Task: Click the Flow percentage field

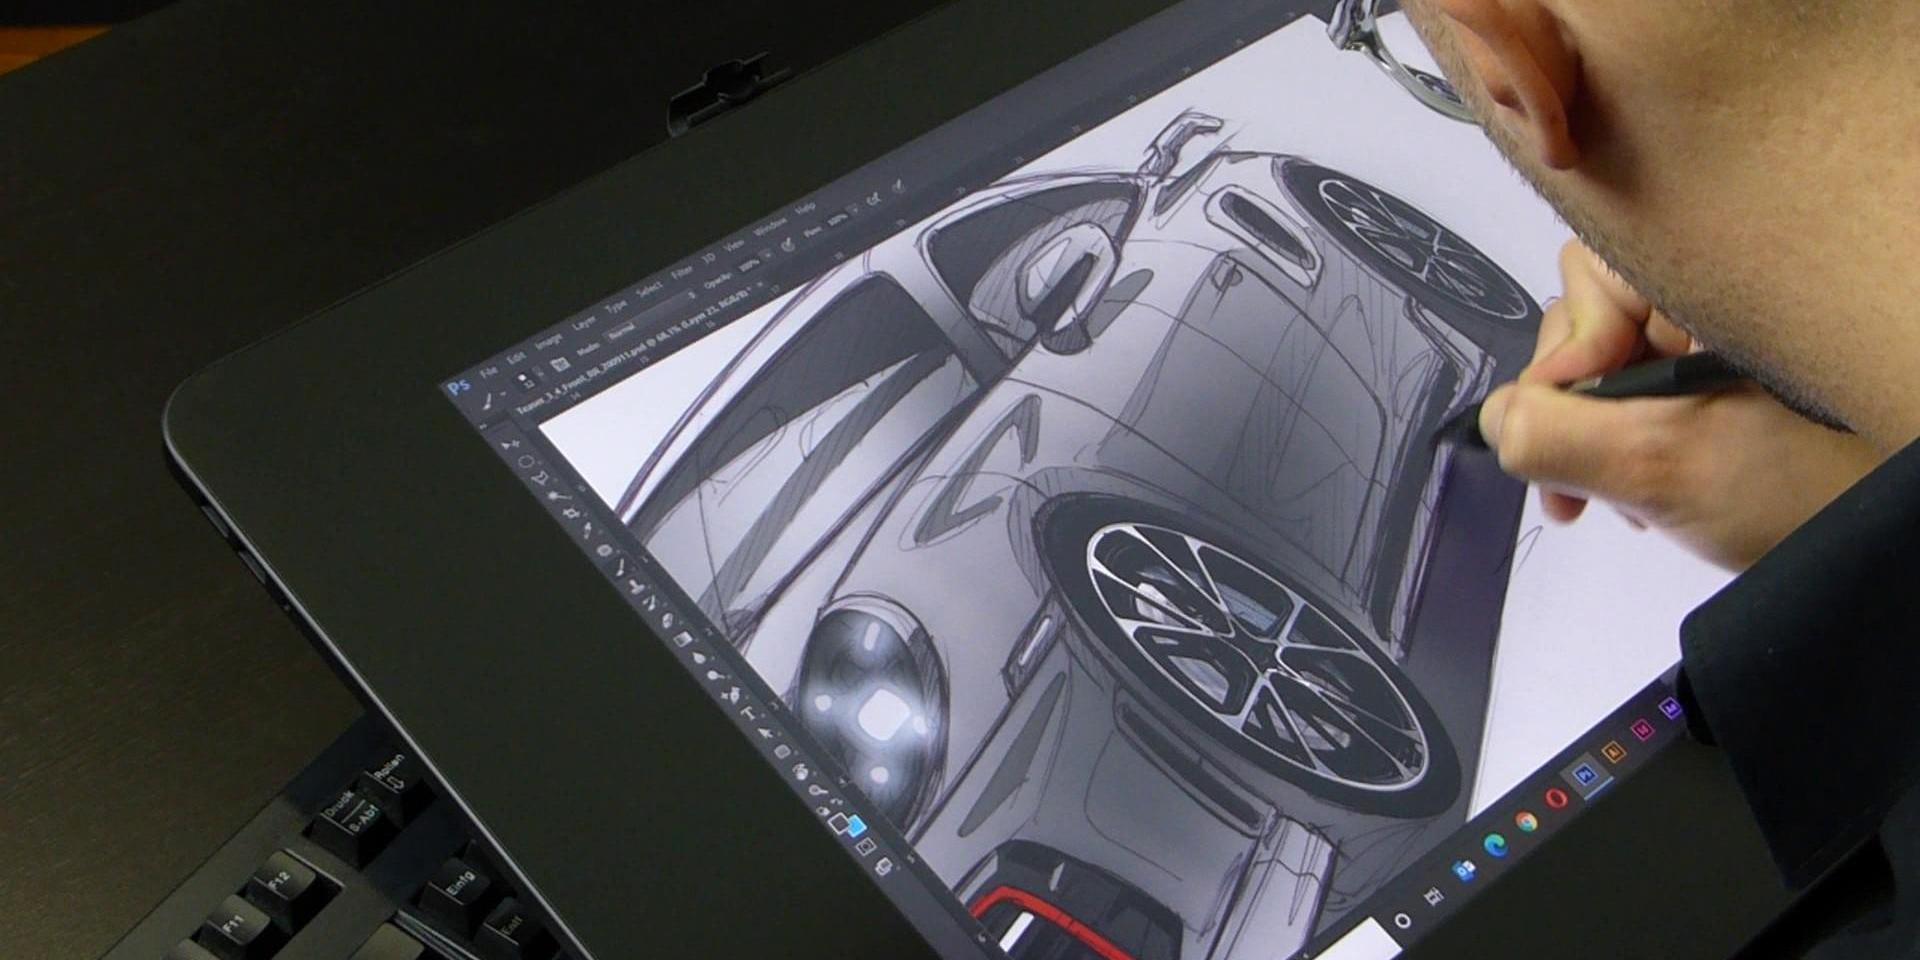Action: point(837,218)
